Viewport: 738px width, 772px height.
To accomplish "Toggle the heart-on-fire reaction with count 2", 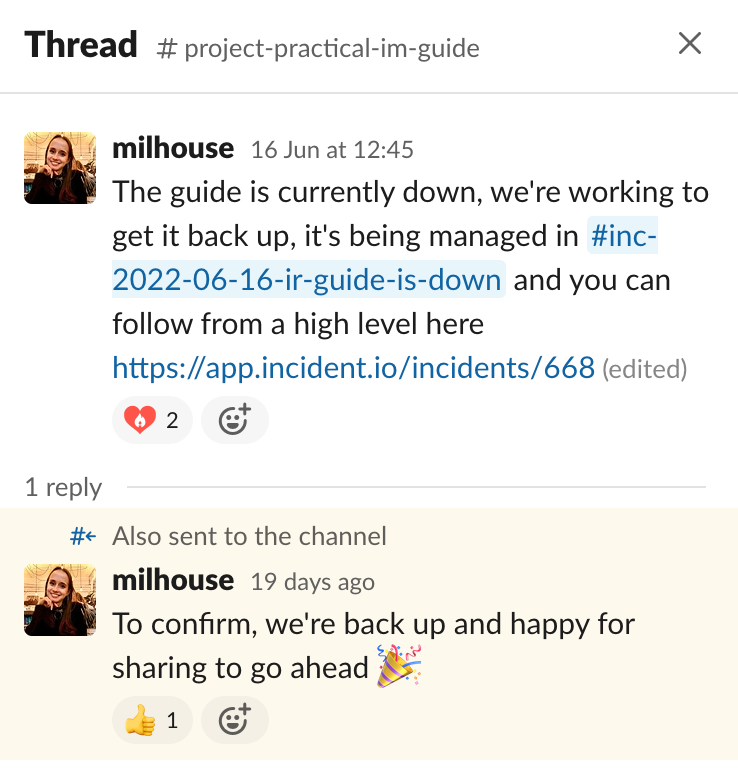I will pyautogui.click(x=152, y=420).
